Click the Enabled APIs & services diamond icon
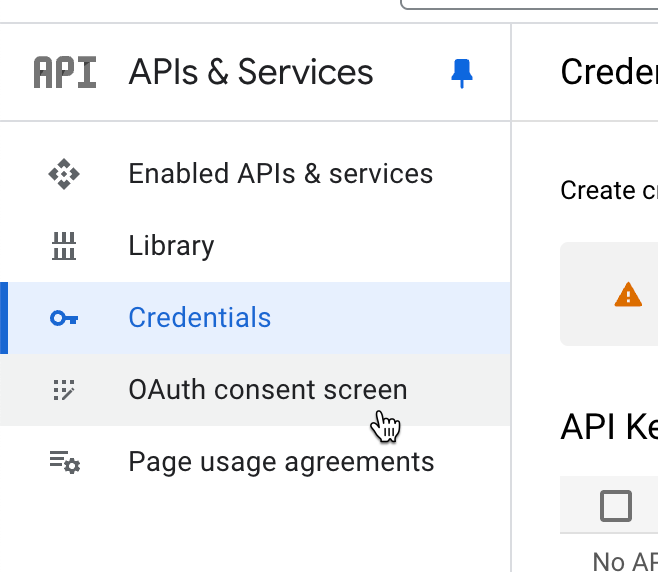This screenshot has width=658, height=572. tap(64, 174)
